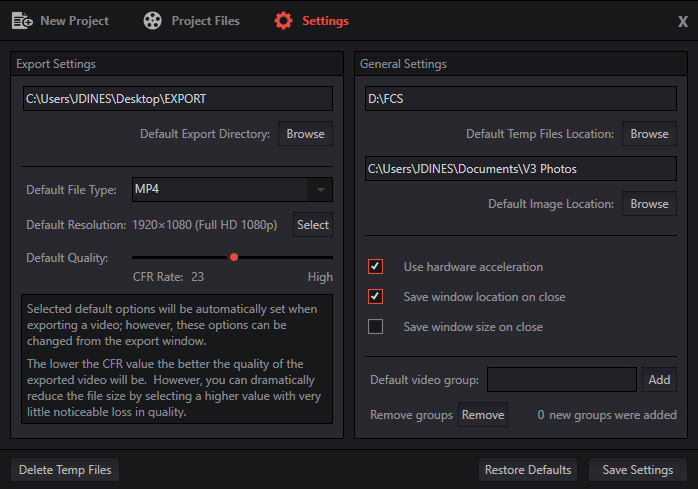Image resolution: width=698 pixels, height=489 pixels.
Task: Open the New Project tab
Action: pyautogui.click(x=60, y=21)
